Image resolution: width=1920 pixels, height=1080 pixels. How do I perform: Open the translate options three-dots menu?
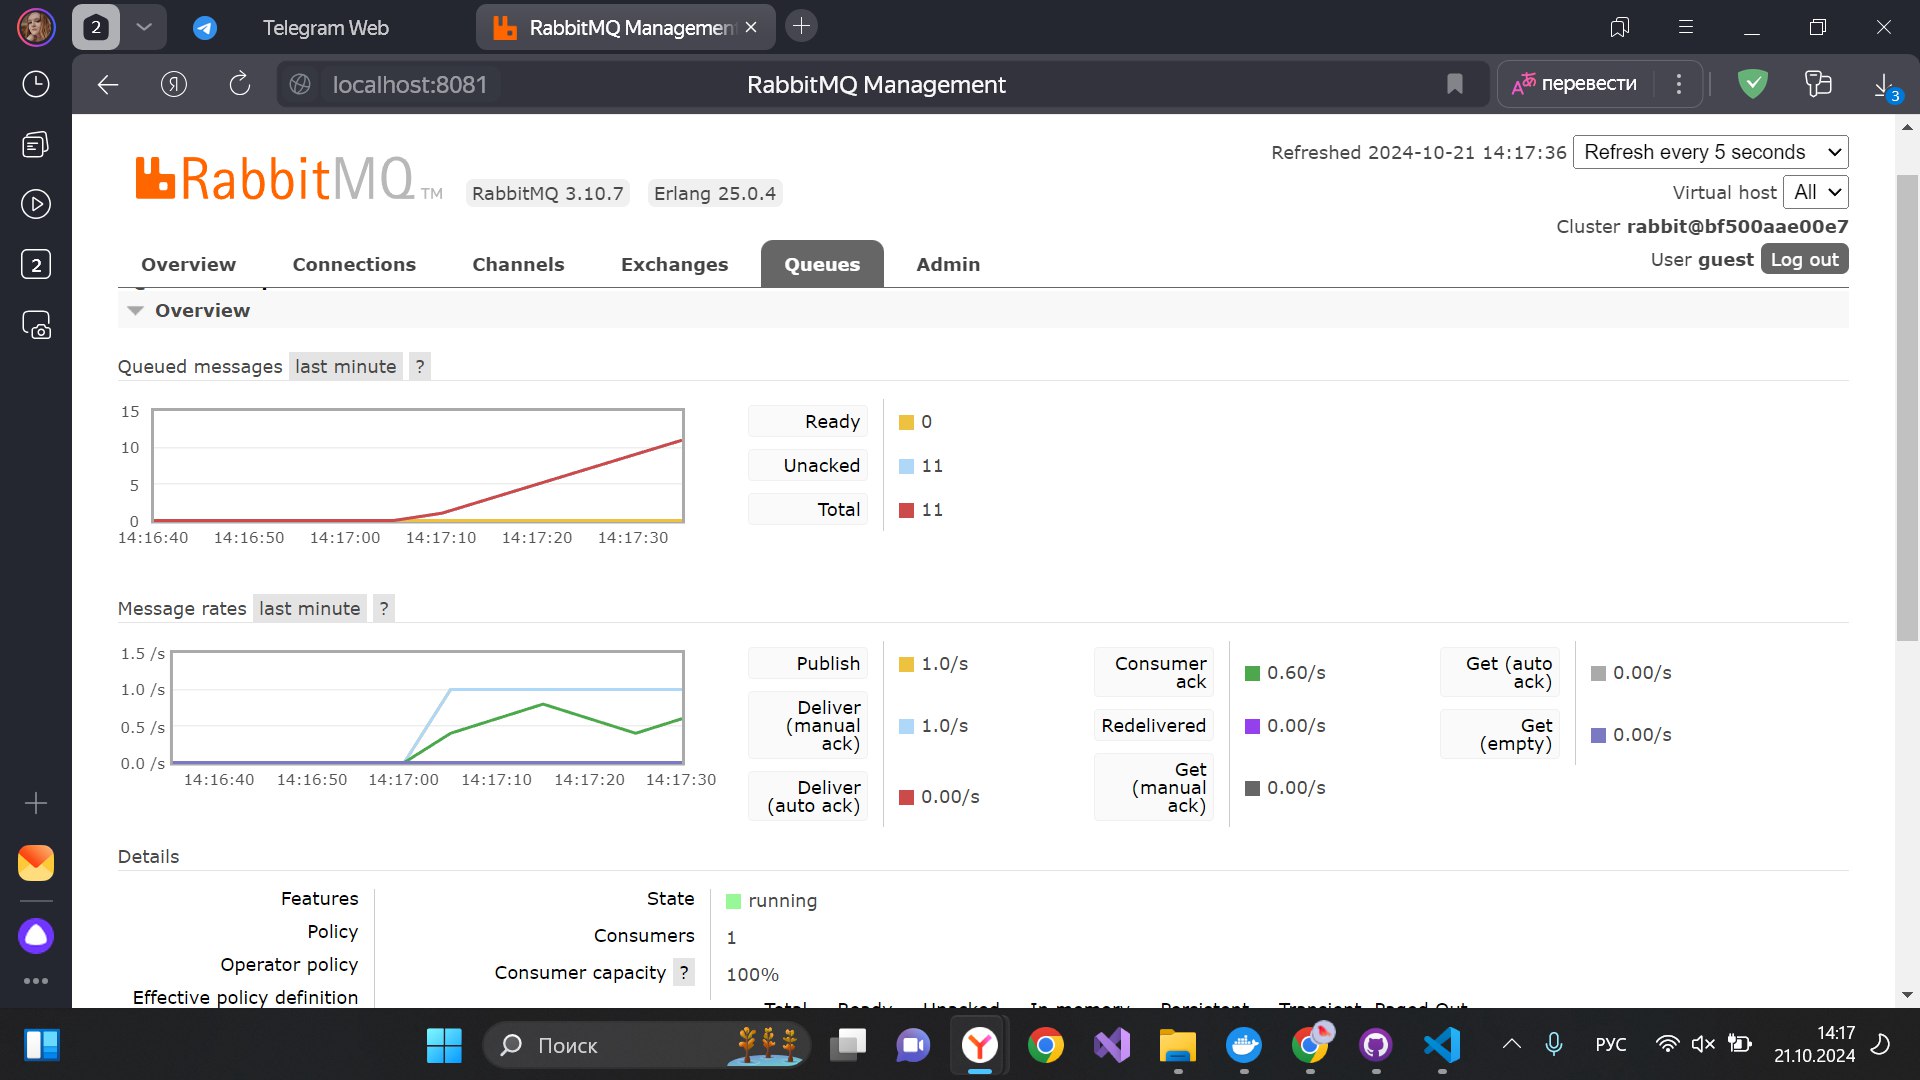click(1679, 85)
